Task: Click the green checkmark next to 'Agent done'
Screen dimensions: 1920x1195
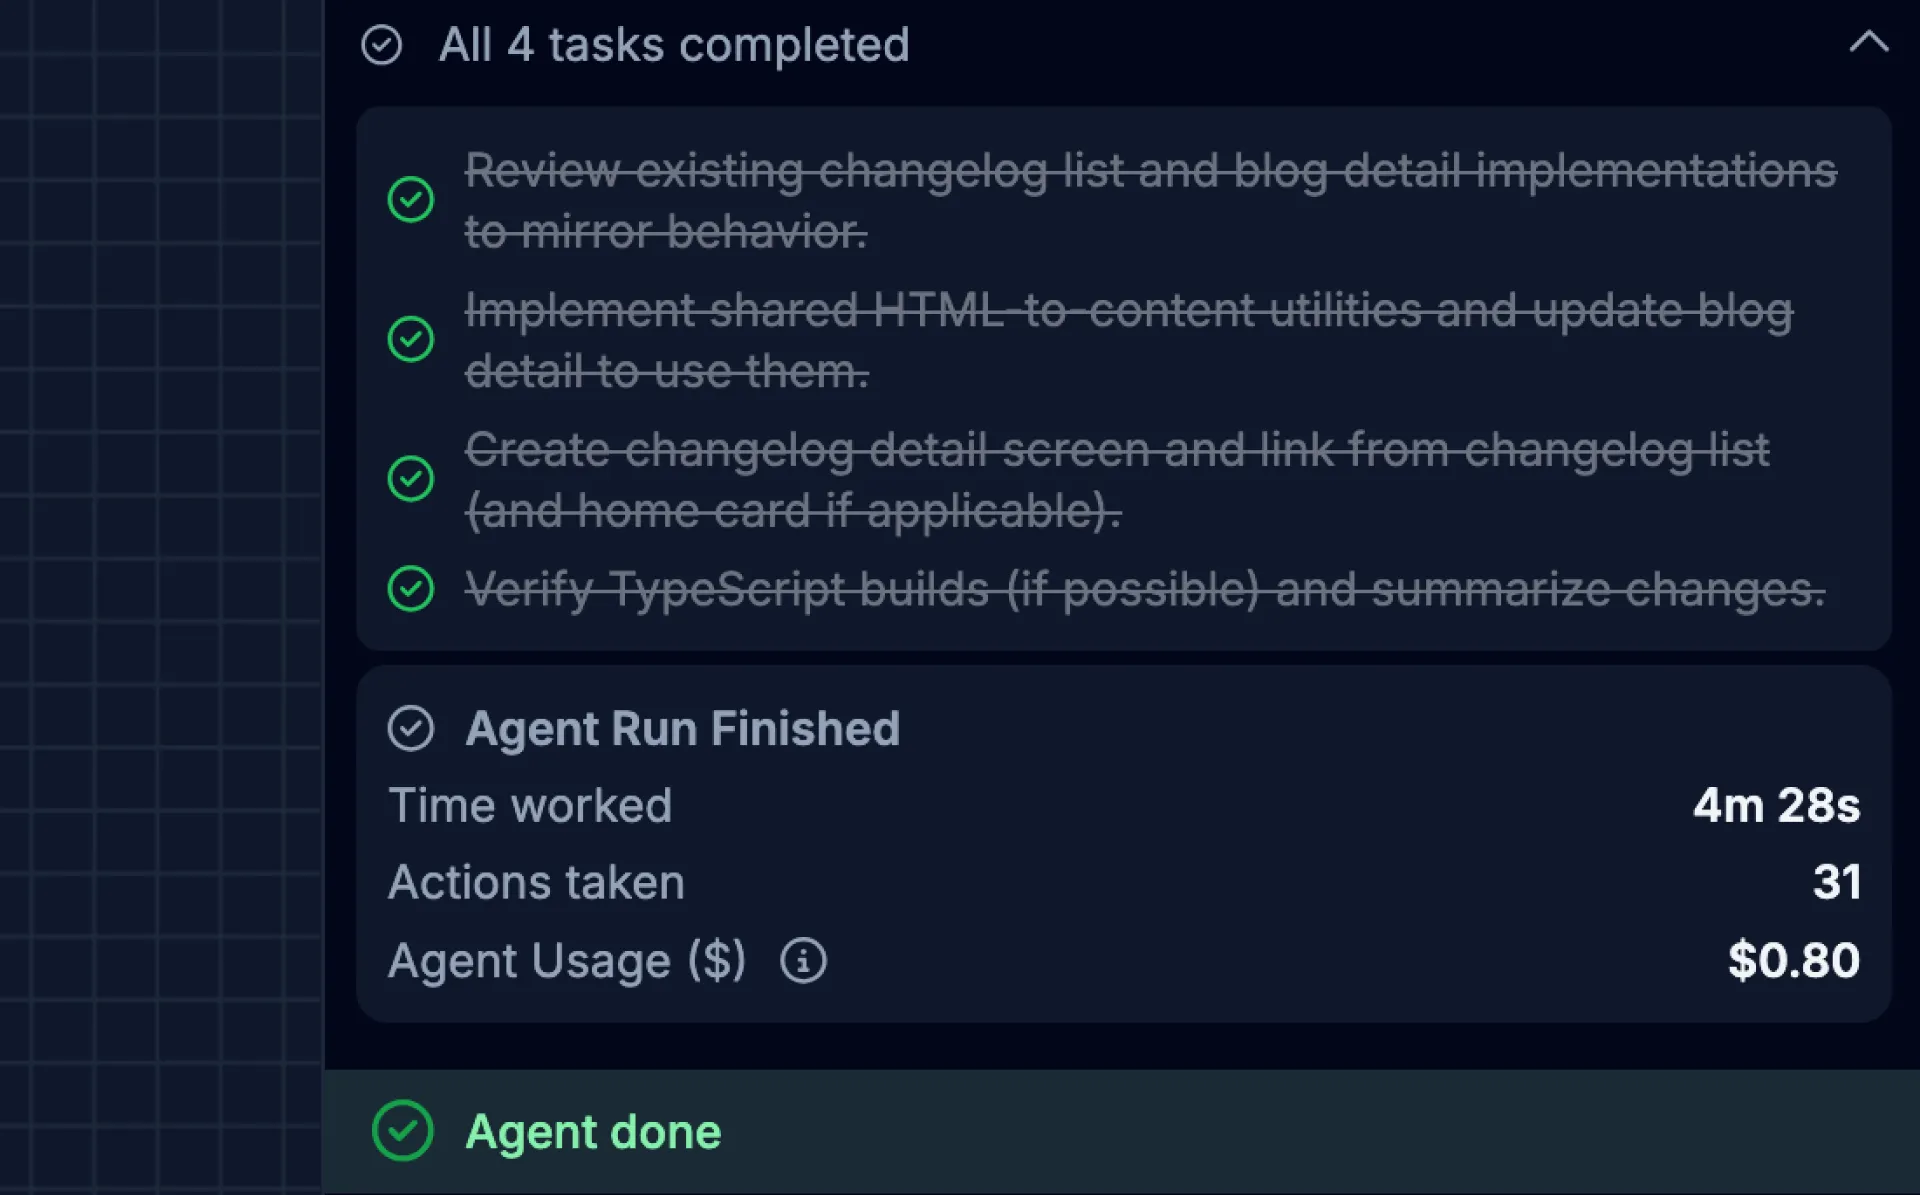Action: pyautogui.click(x=403, y=1131)
